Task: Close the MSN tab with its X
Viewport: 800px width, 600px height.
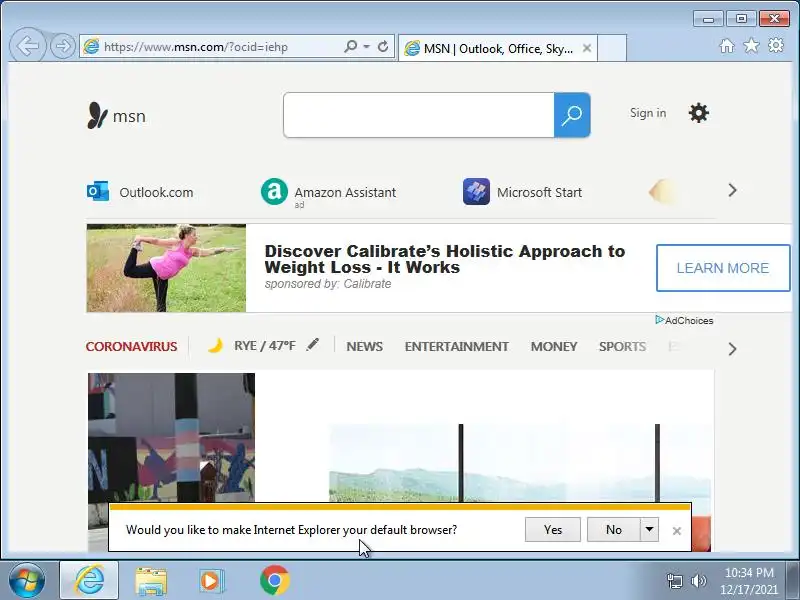Action: point(587,48)
